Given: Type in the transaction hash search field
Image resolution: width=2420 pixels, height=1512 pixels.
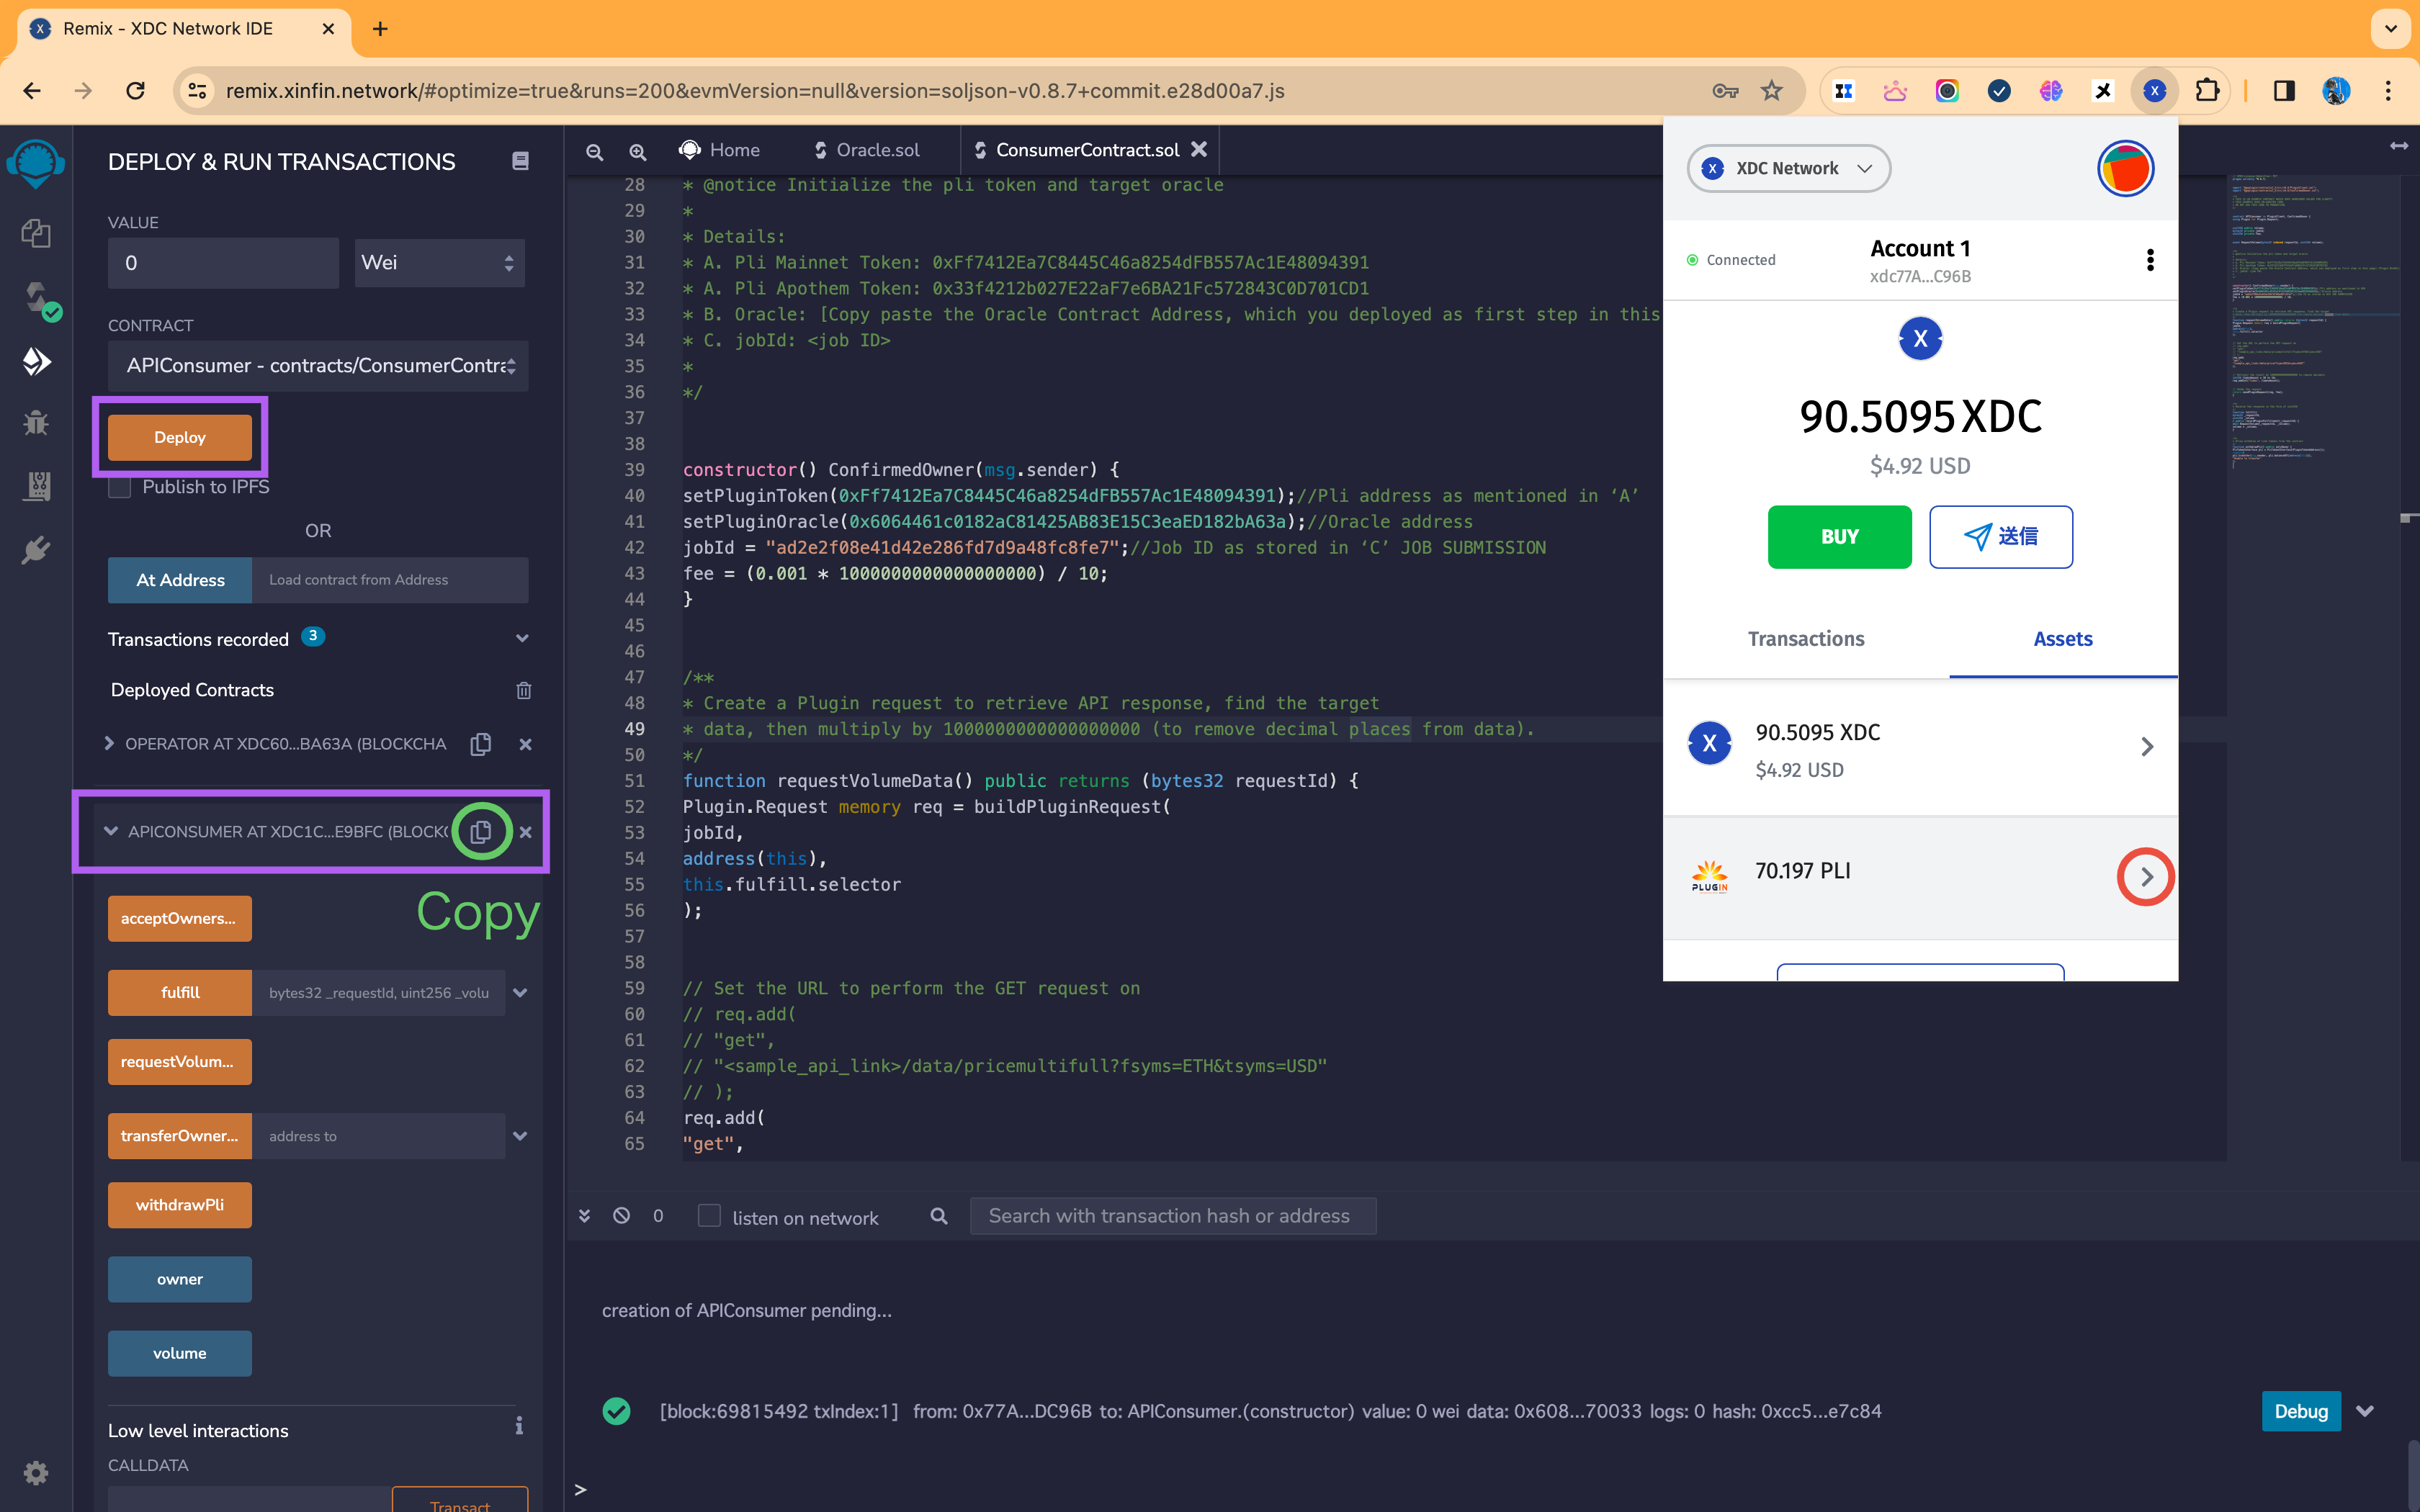Looking at the screenshot, I should (1172, 1215).
